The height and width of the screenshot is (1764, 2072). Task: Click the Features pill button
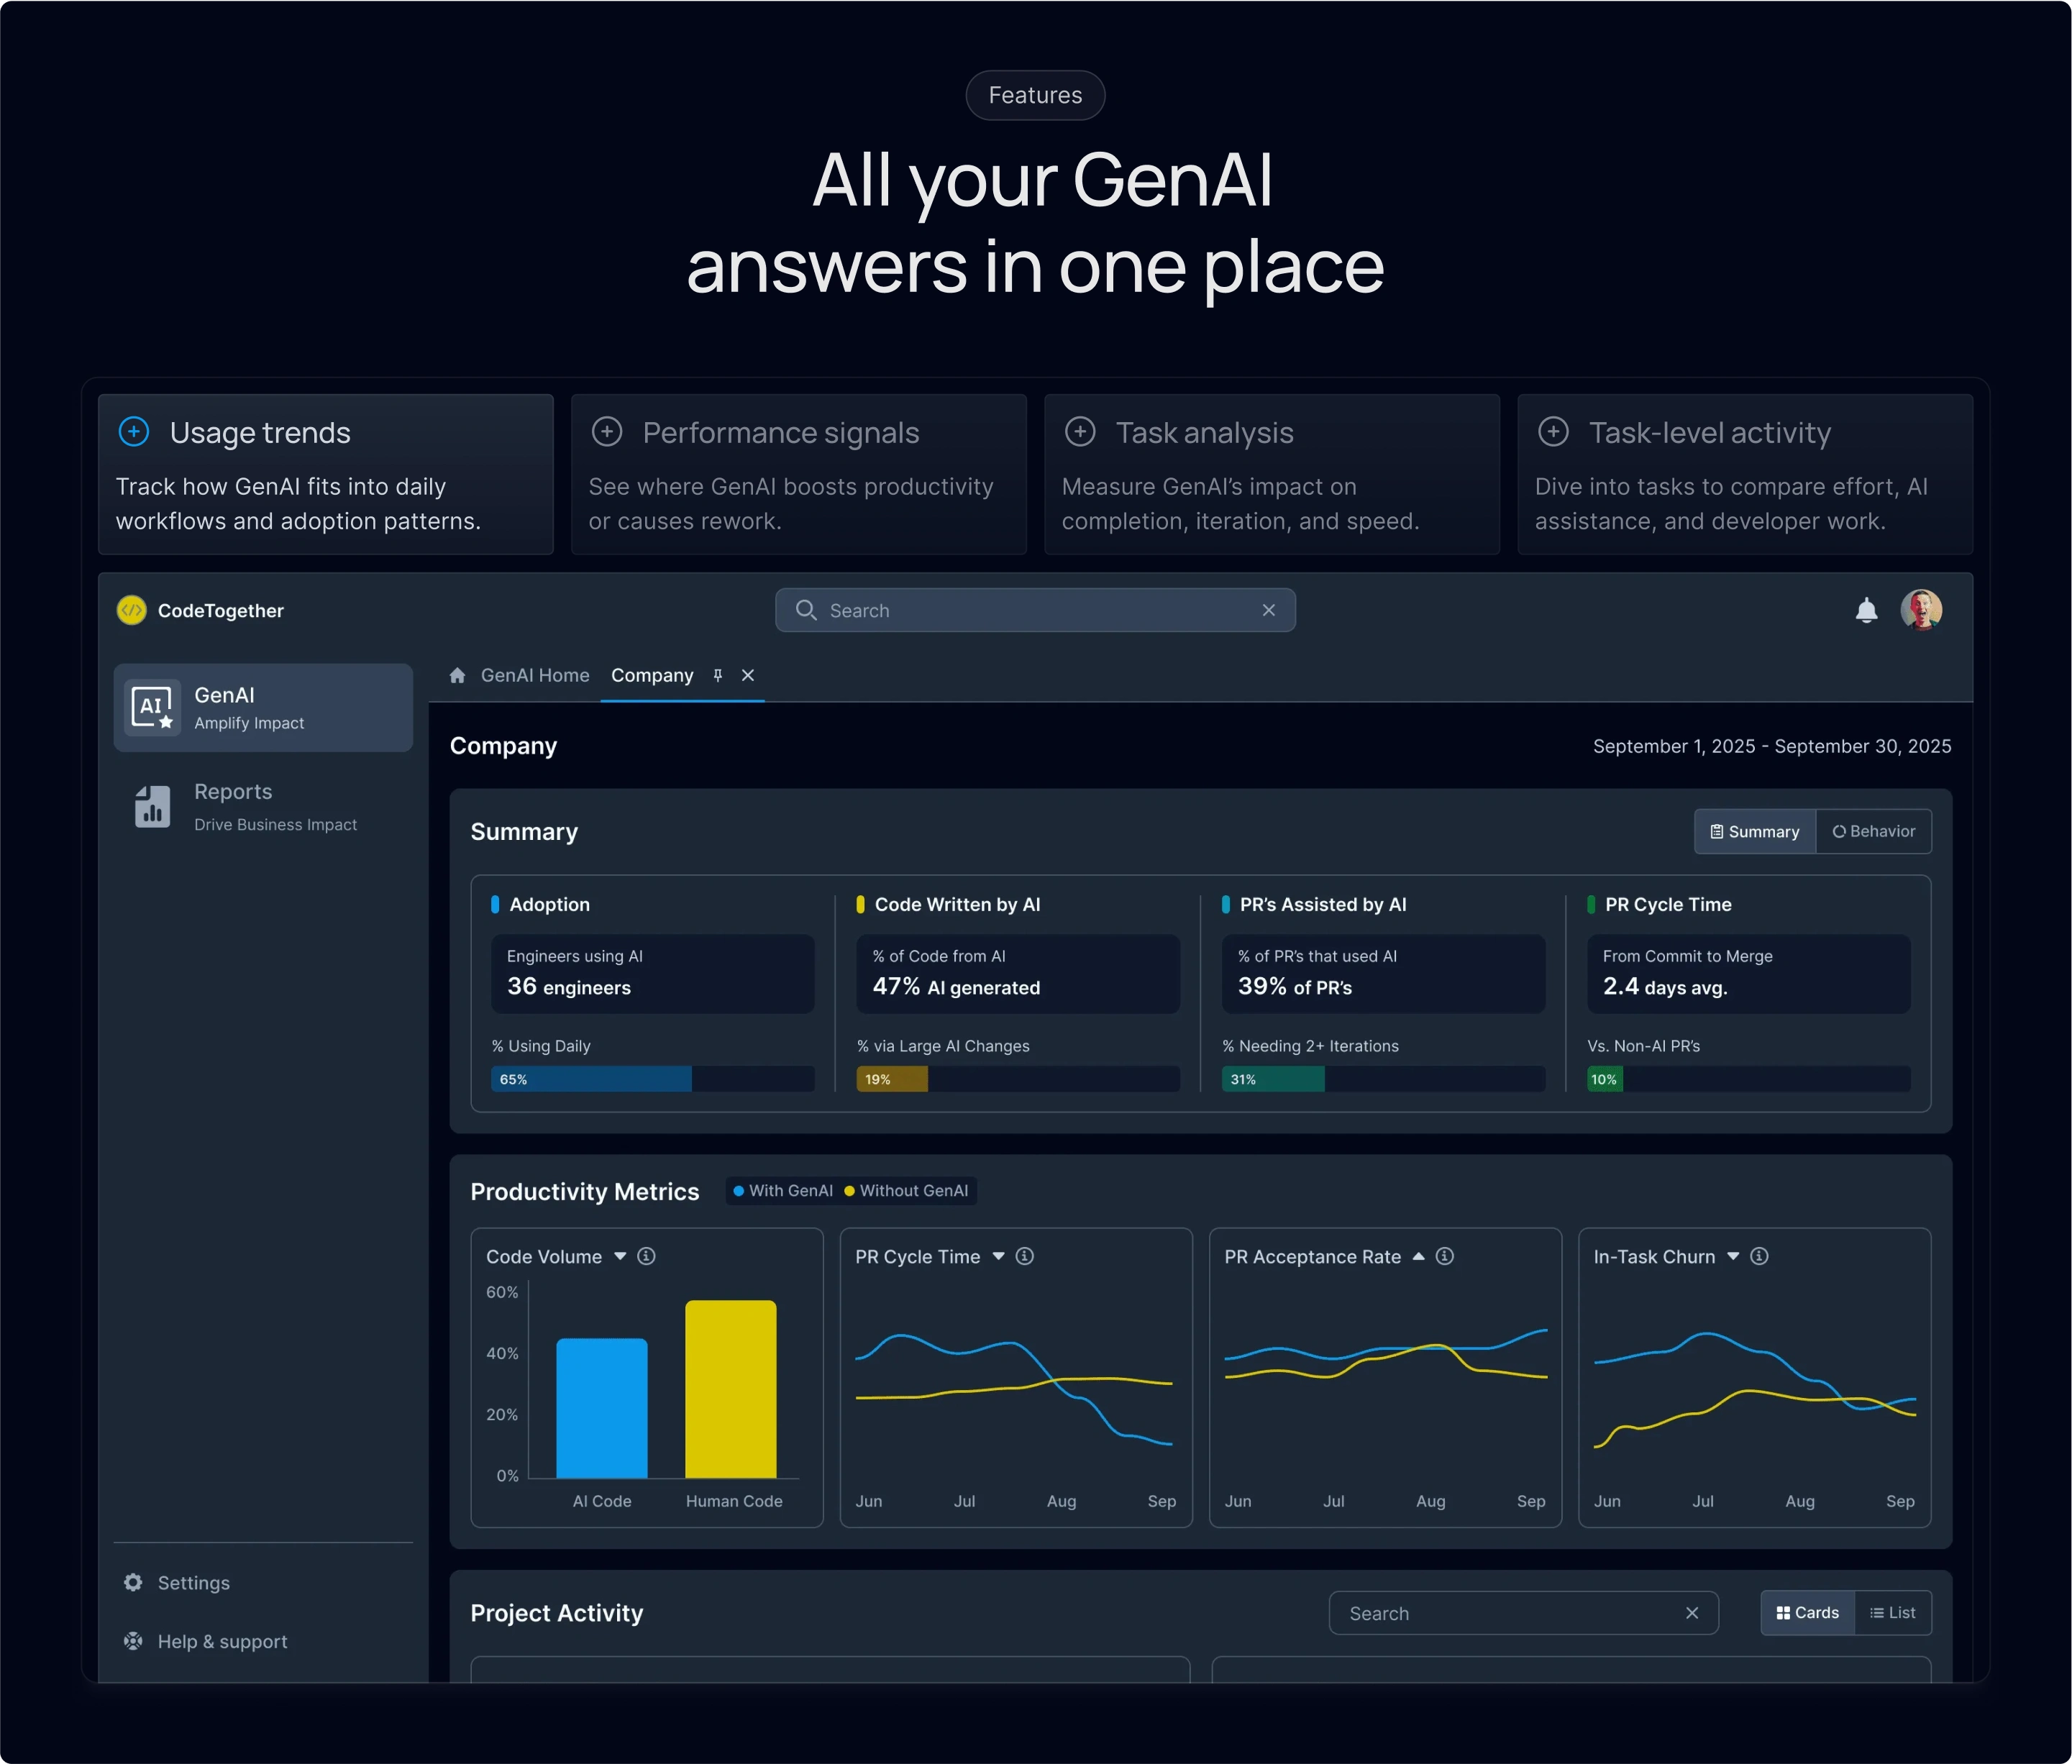point(1035,95)
